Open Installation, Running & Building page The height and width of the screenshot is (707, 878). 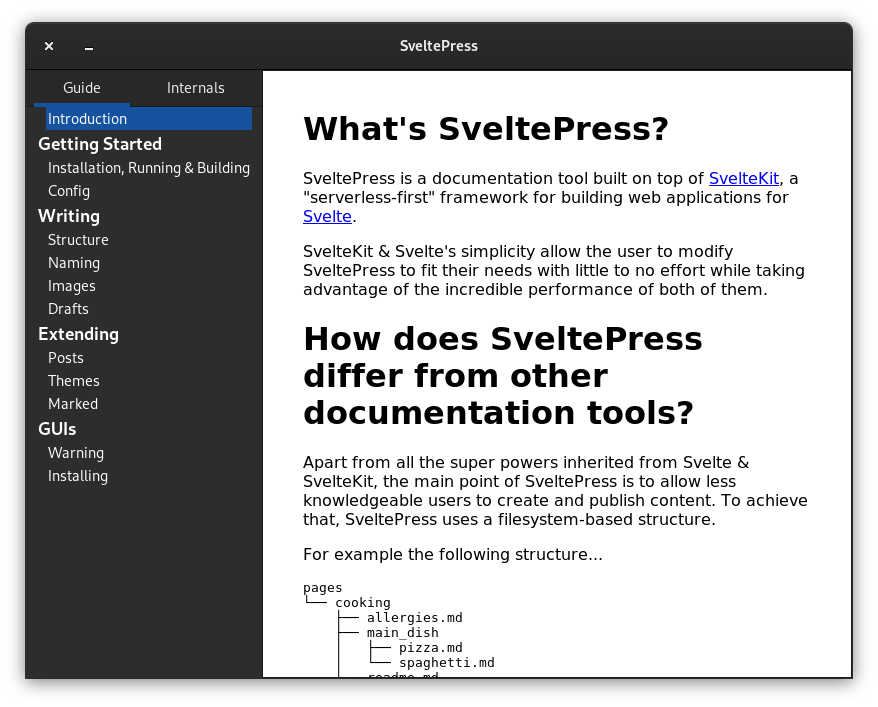click(x=148, y=168)
